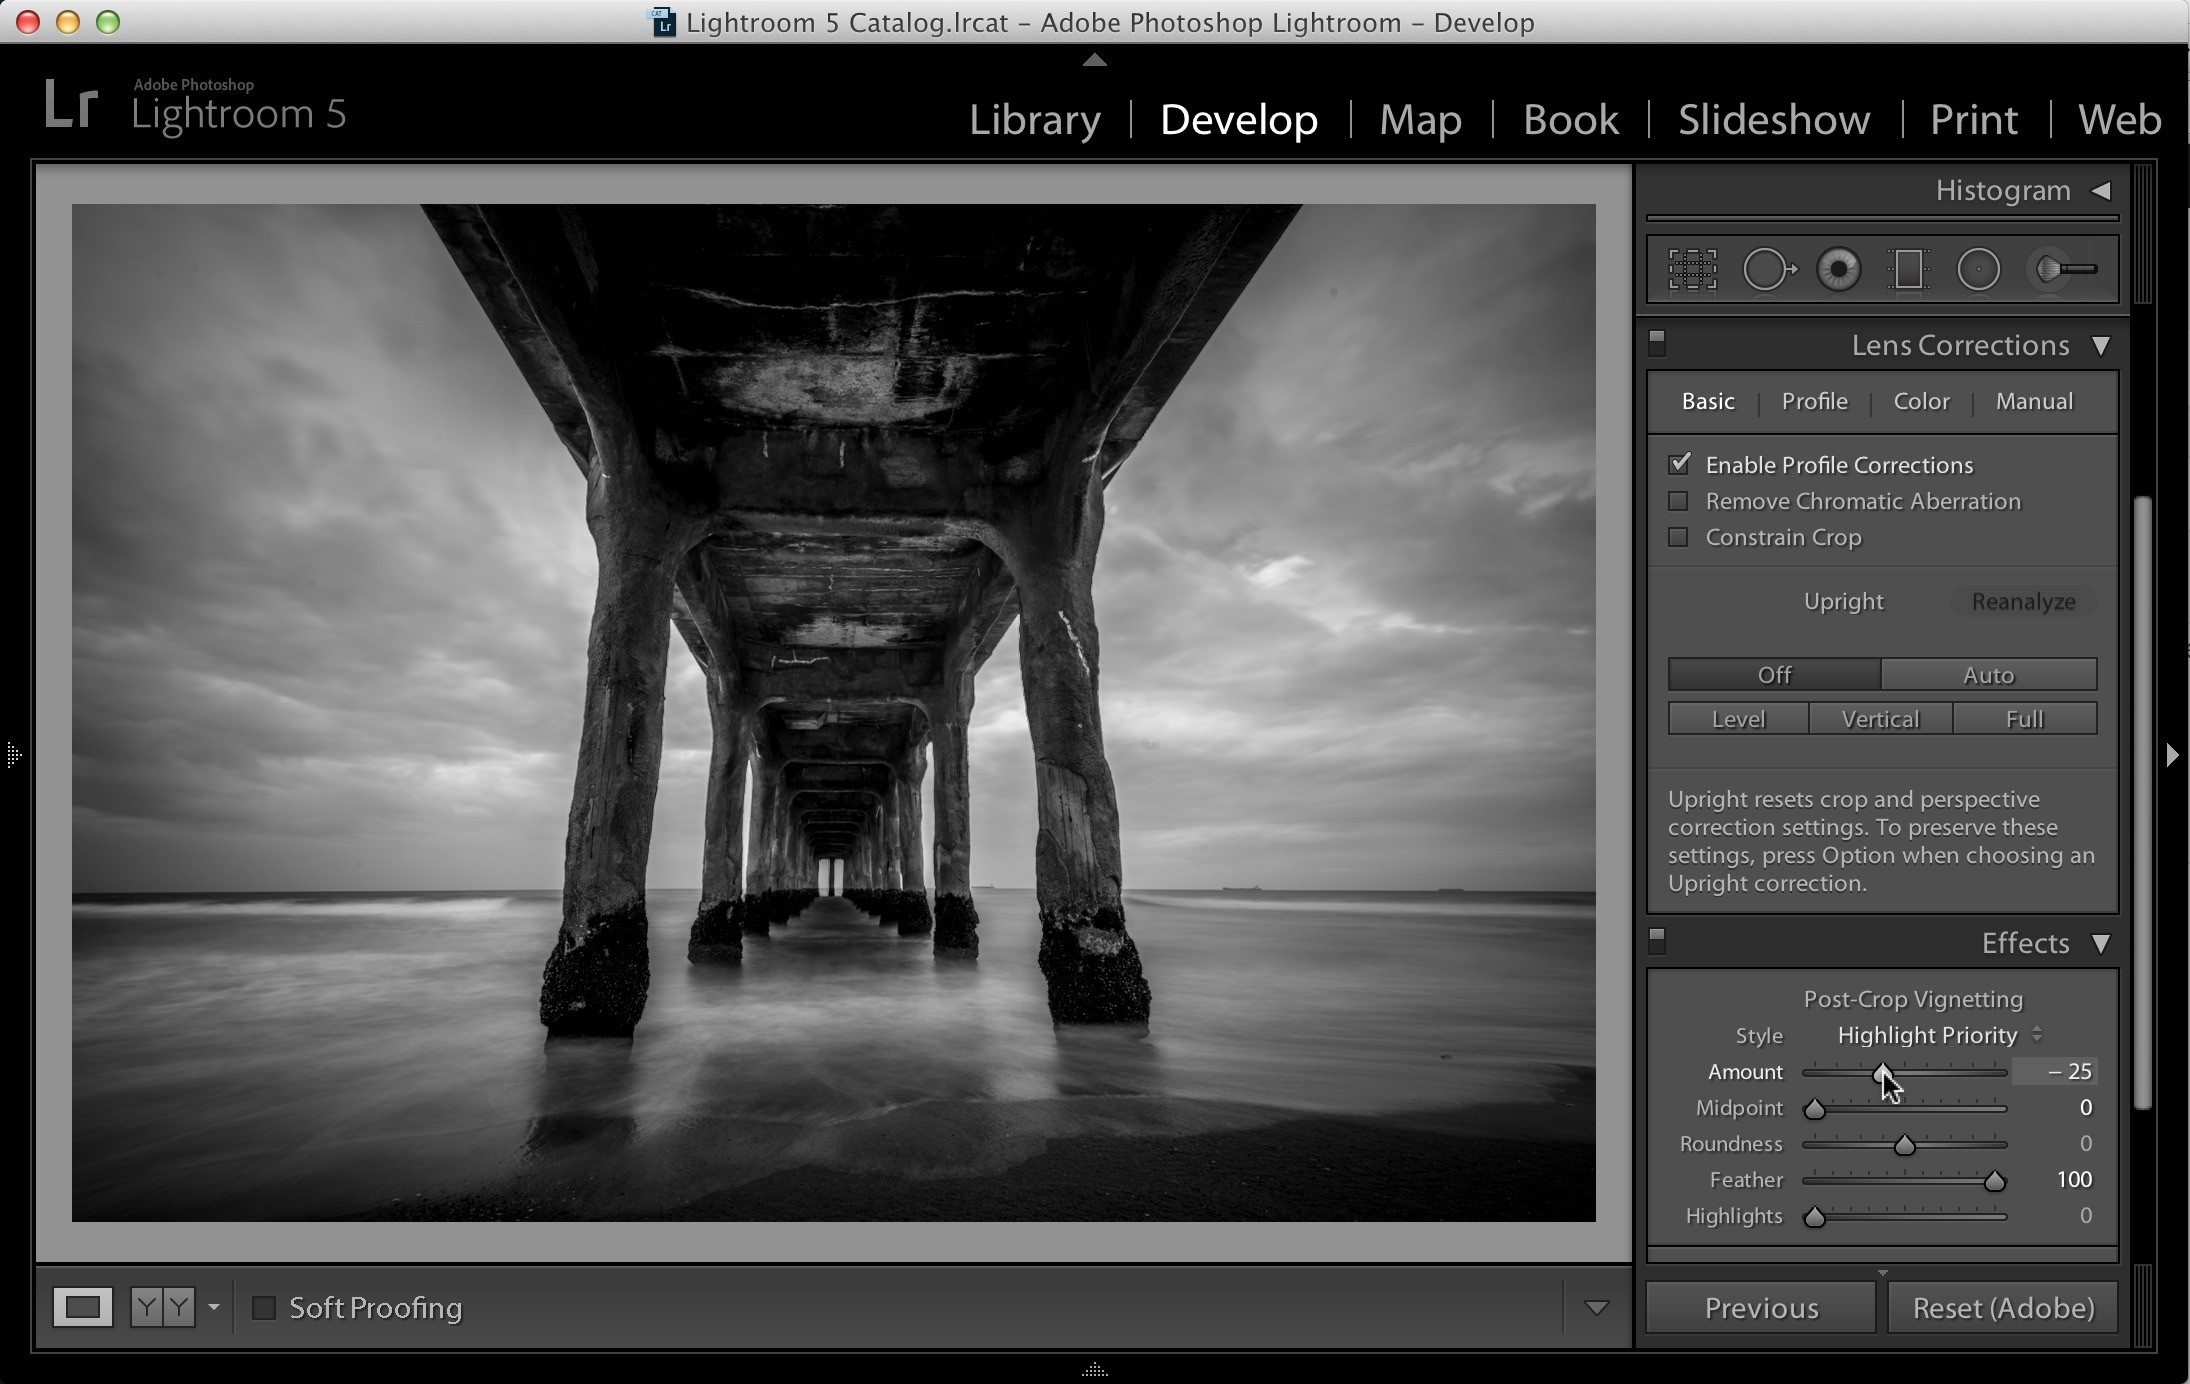The width and height of the screenshot is (2190, 1384).
Task: Enable Soft Proofing checkbox
Action: click(x=264, y=1307)
